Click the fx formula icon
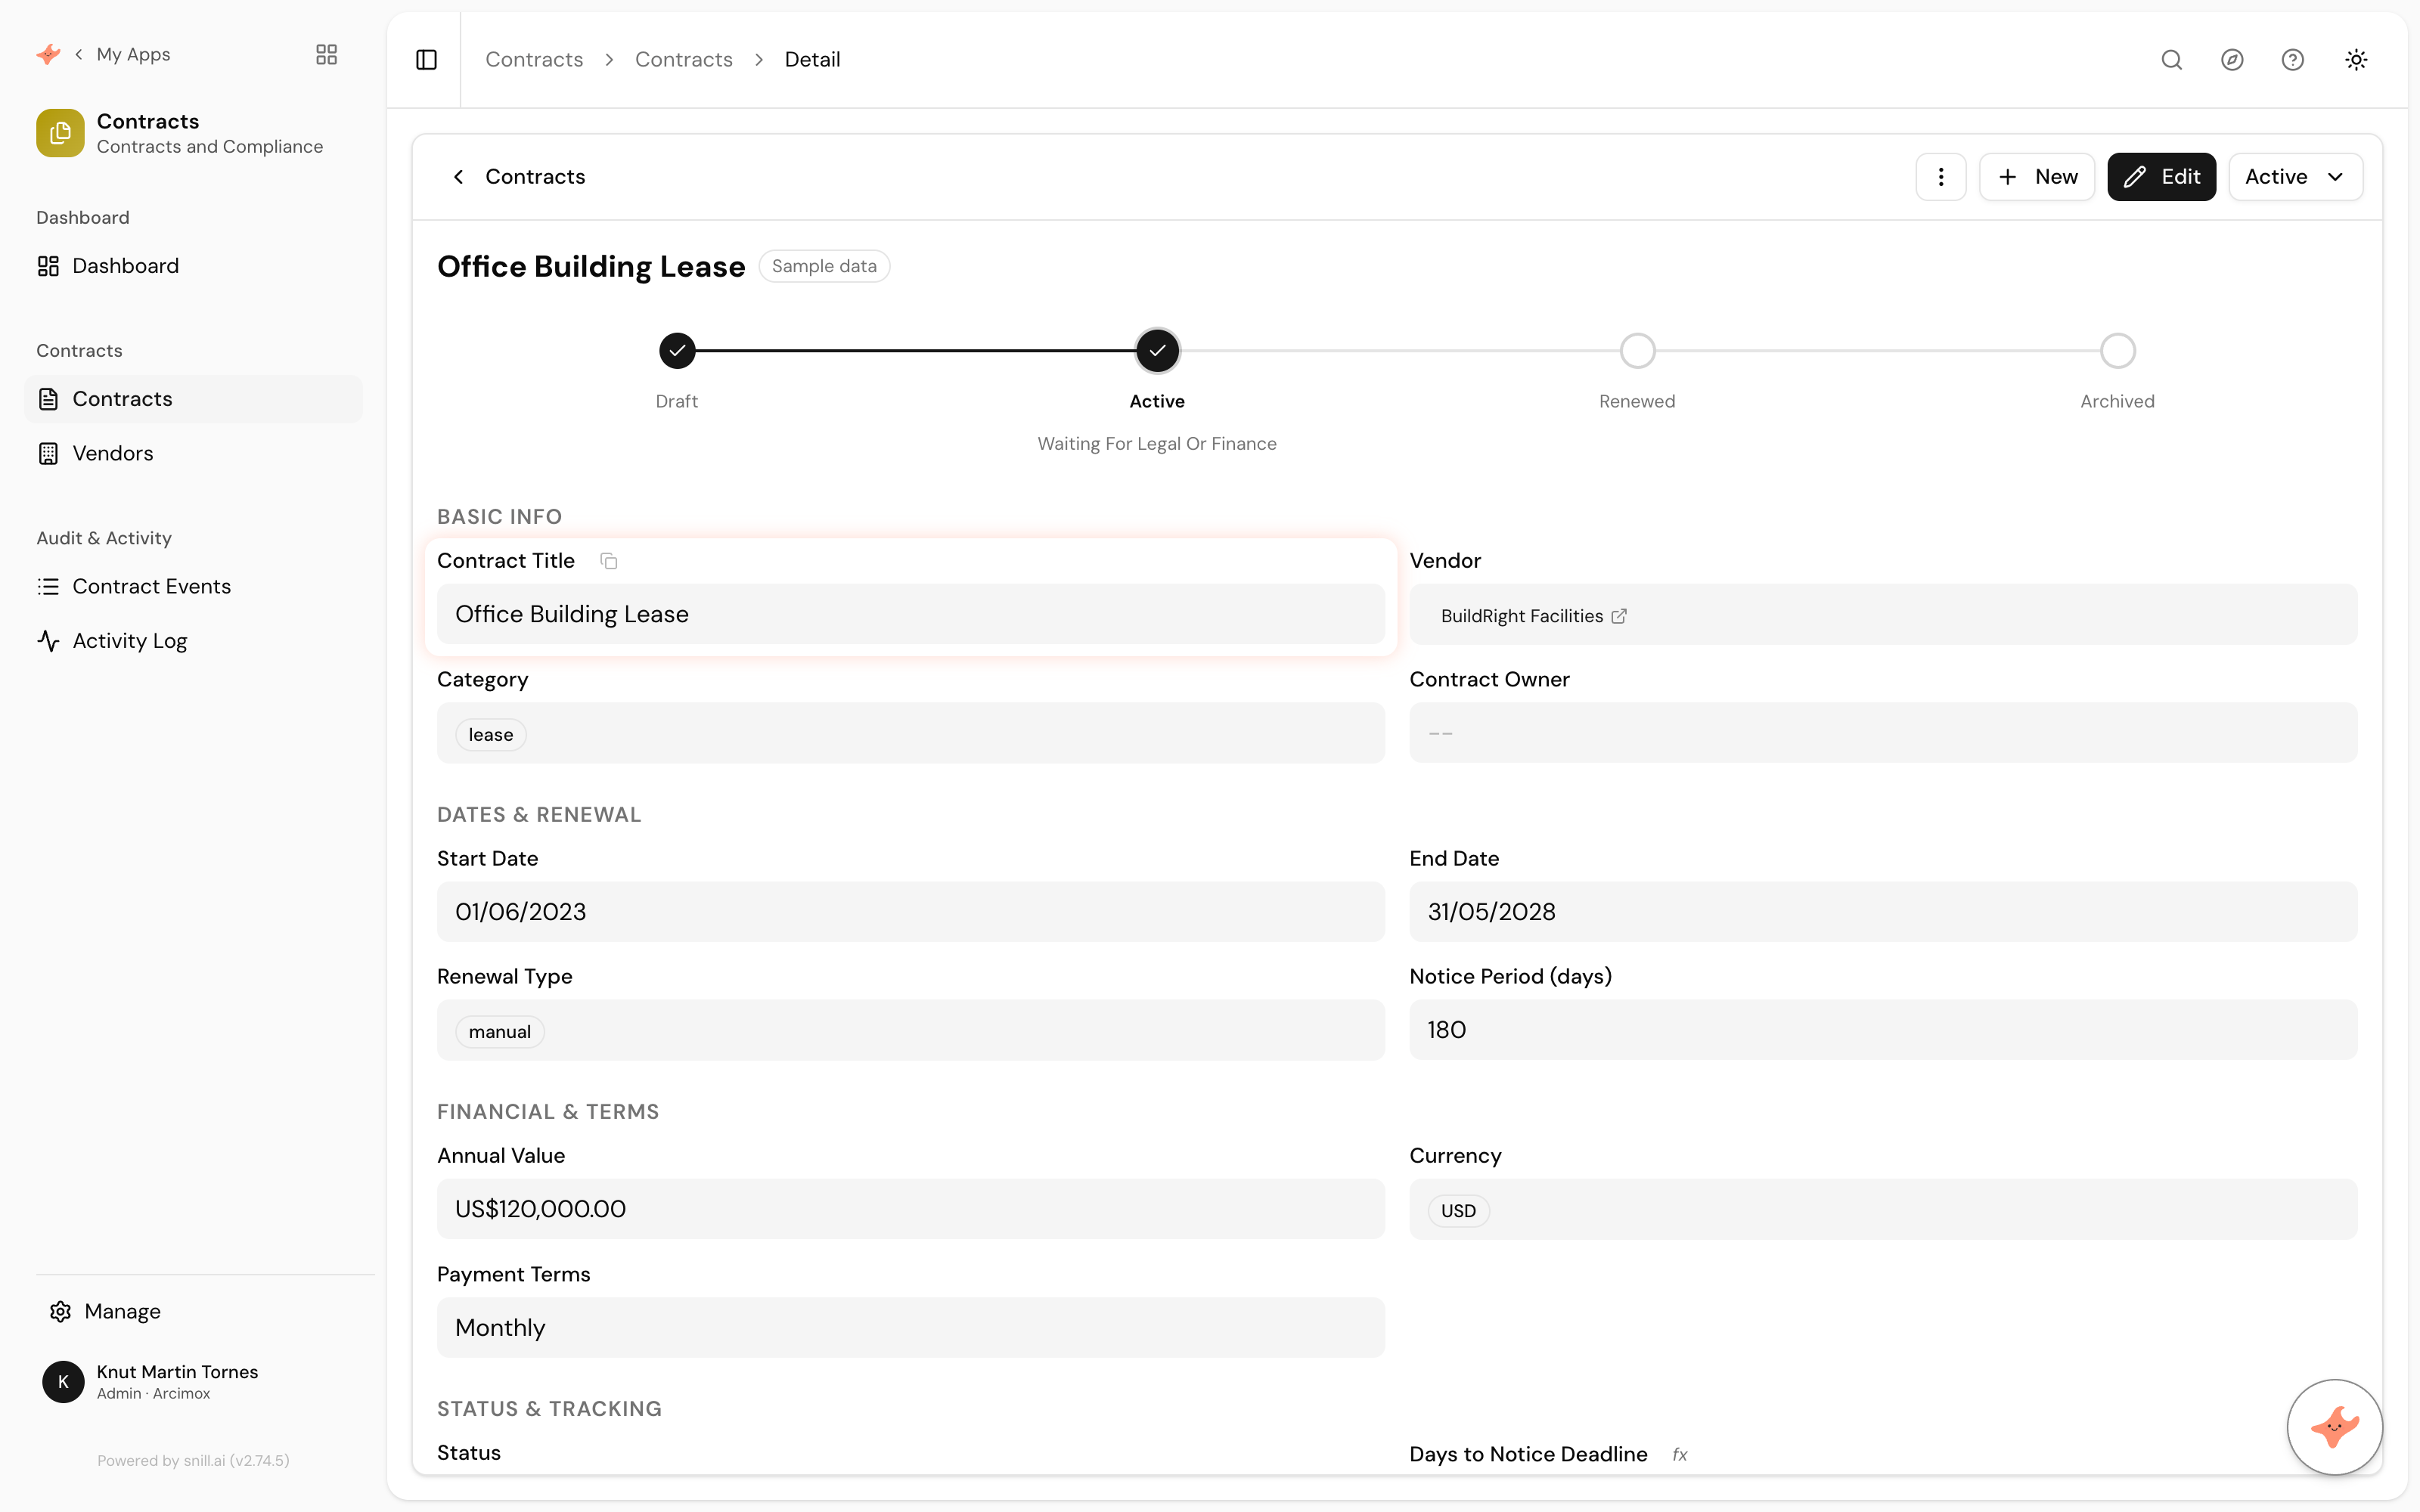2420x1512 pixels. pyautogui.click(x=1679, y=1455)
